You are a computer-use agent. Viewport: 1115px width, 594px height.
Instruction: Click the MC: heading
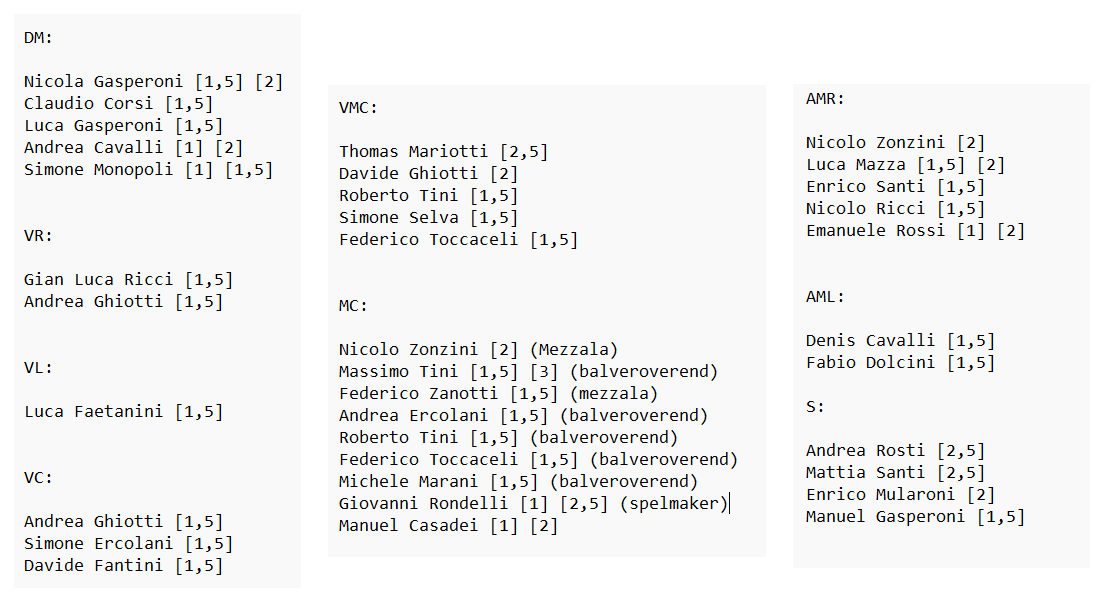point(353,306)
